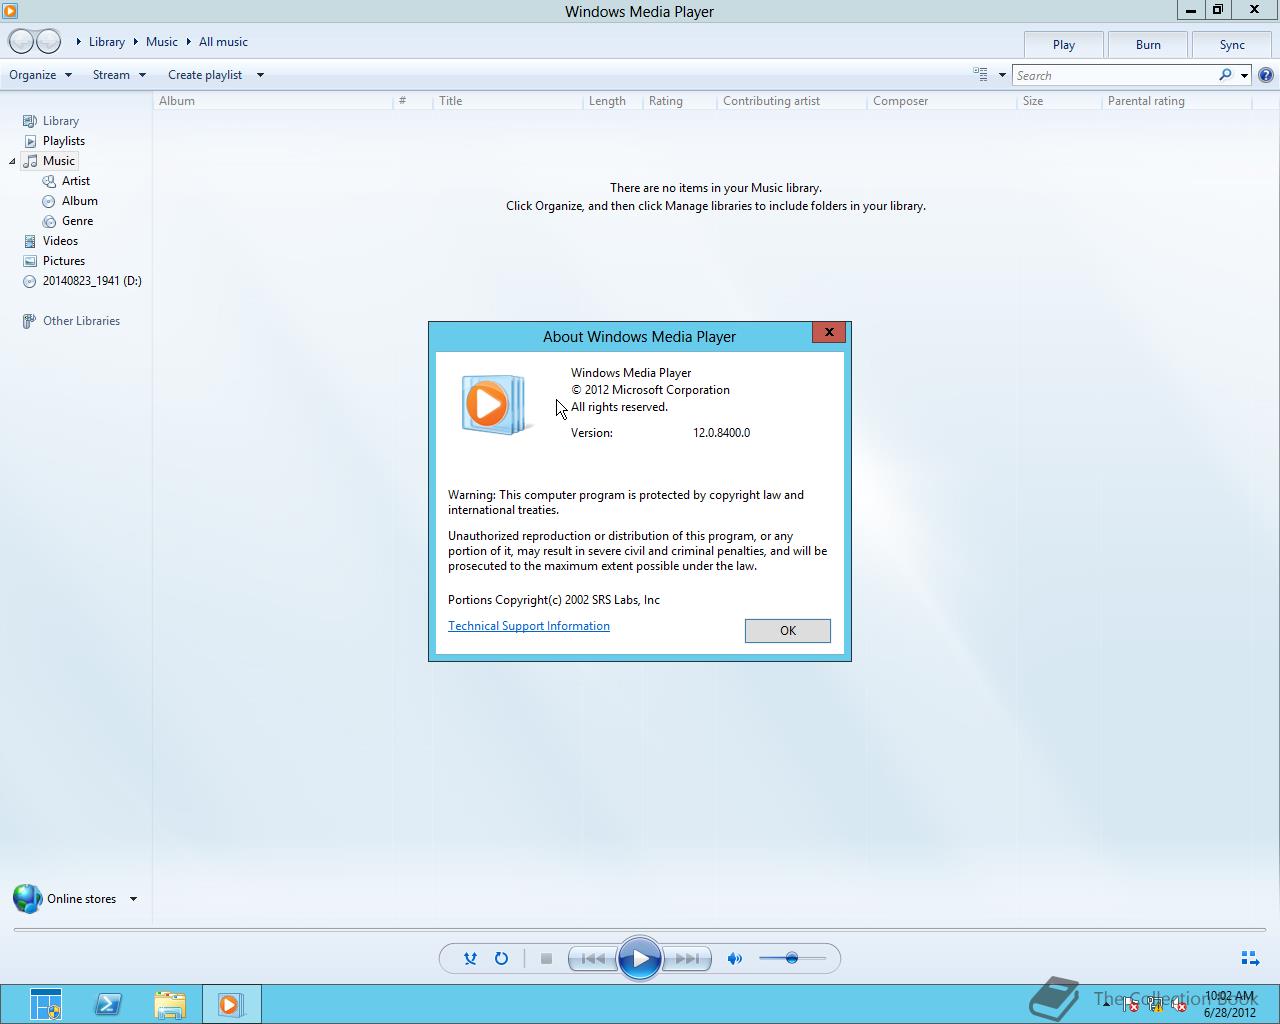Sort by Length column header
The height and width of the screenshot is (1024, 1280).
[x=612, y=101]
